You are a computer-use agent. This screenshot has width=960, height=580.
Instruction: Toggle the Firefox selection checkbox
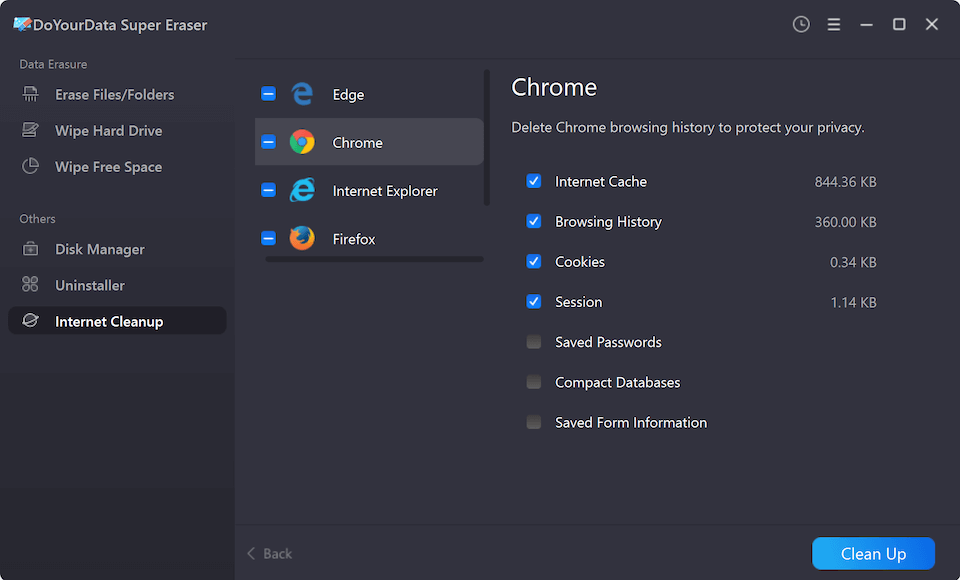pyautogui.click(x=268, y=238)
